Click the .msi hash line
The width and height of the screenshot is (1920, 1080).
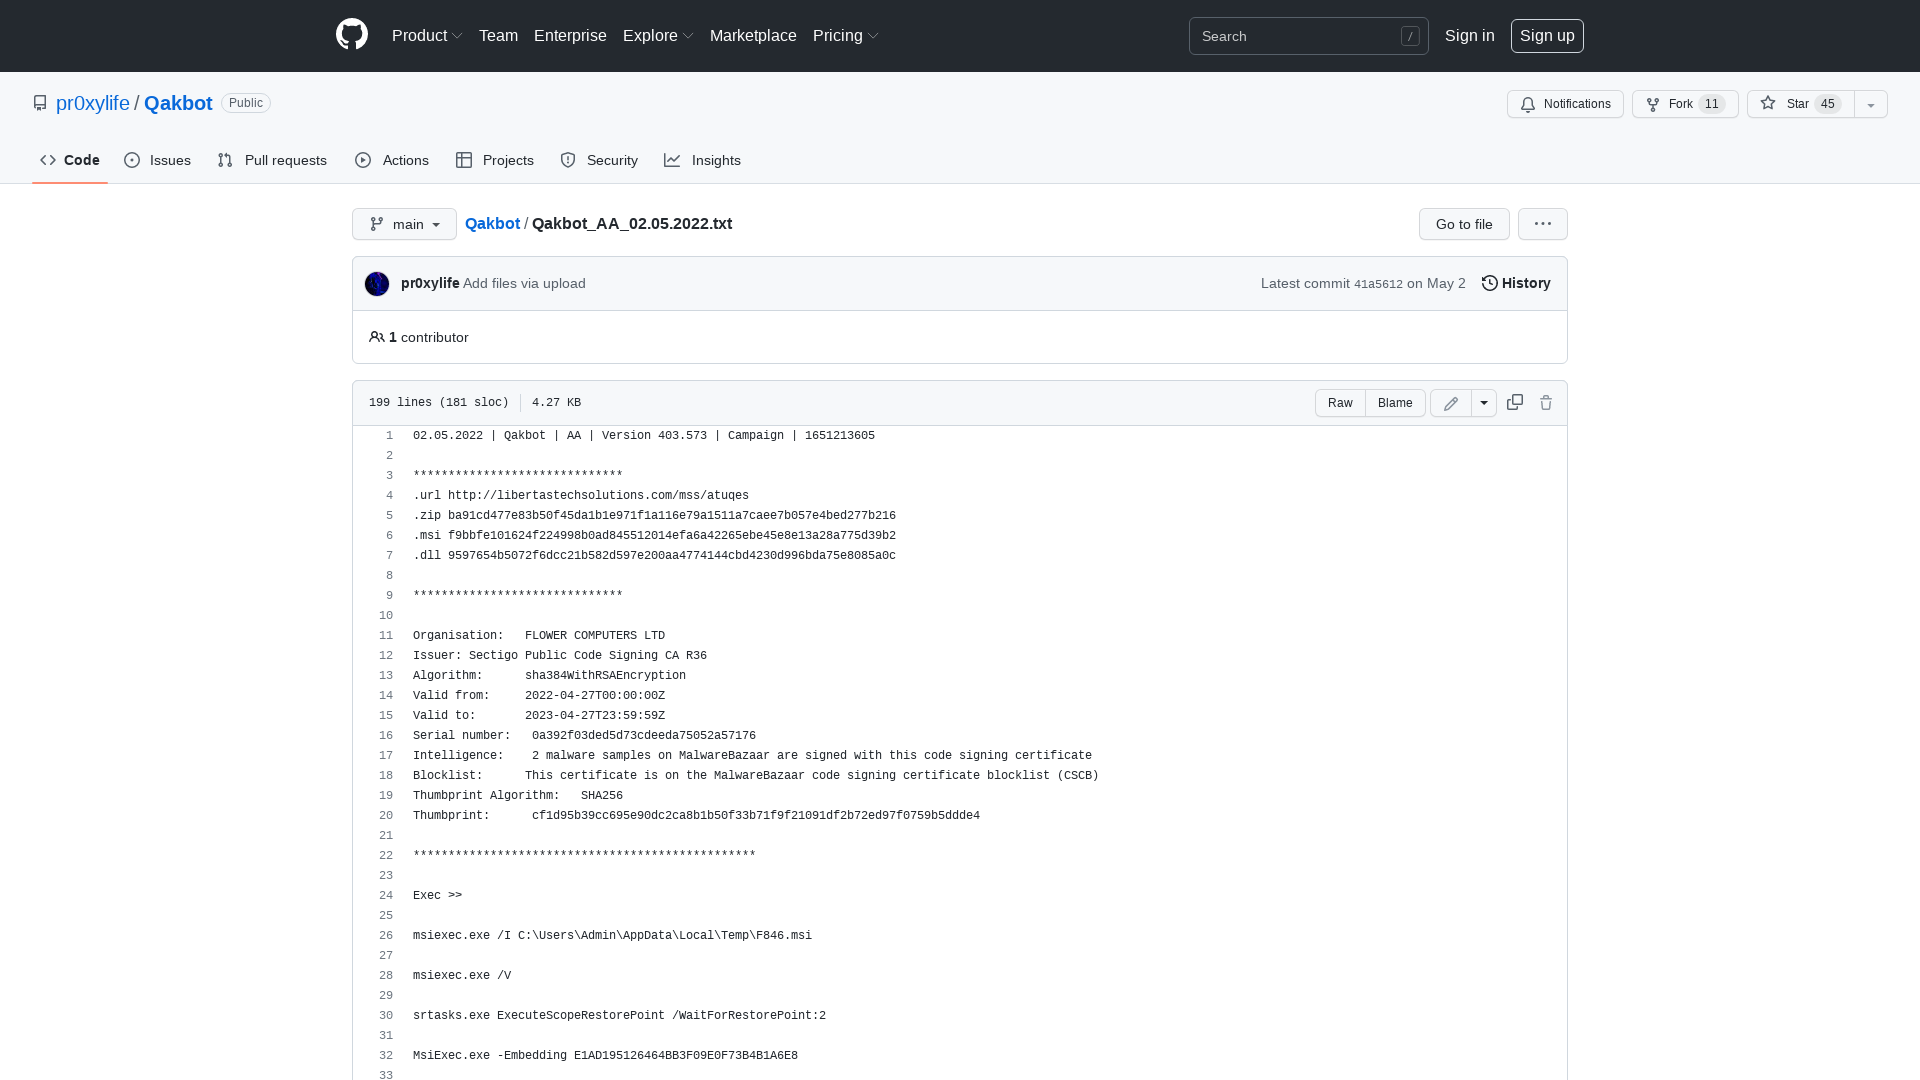tap(654, 536)
